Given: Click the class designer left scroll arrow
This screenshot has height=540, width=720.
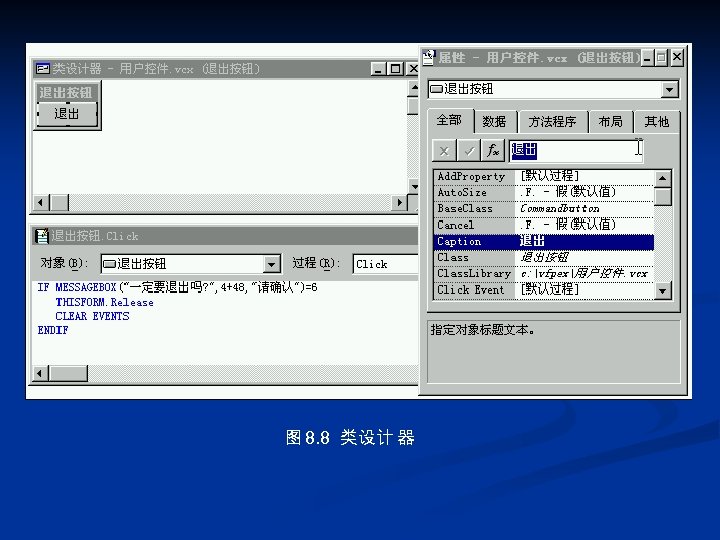Looking at the screenshot, I should 41,202.
